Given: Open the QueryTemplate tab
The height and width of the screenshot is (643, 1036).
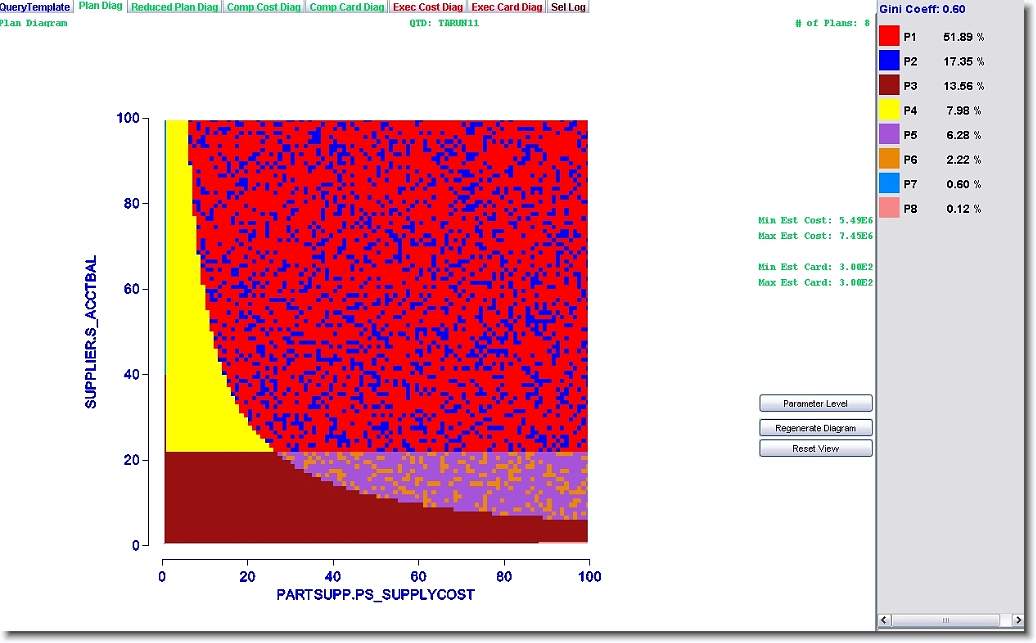Looking at the screenshot, I should click(35, 7).
